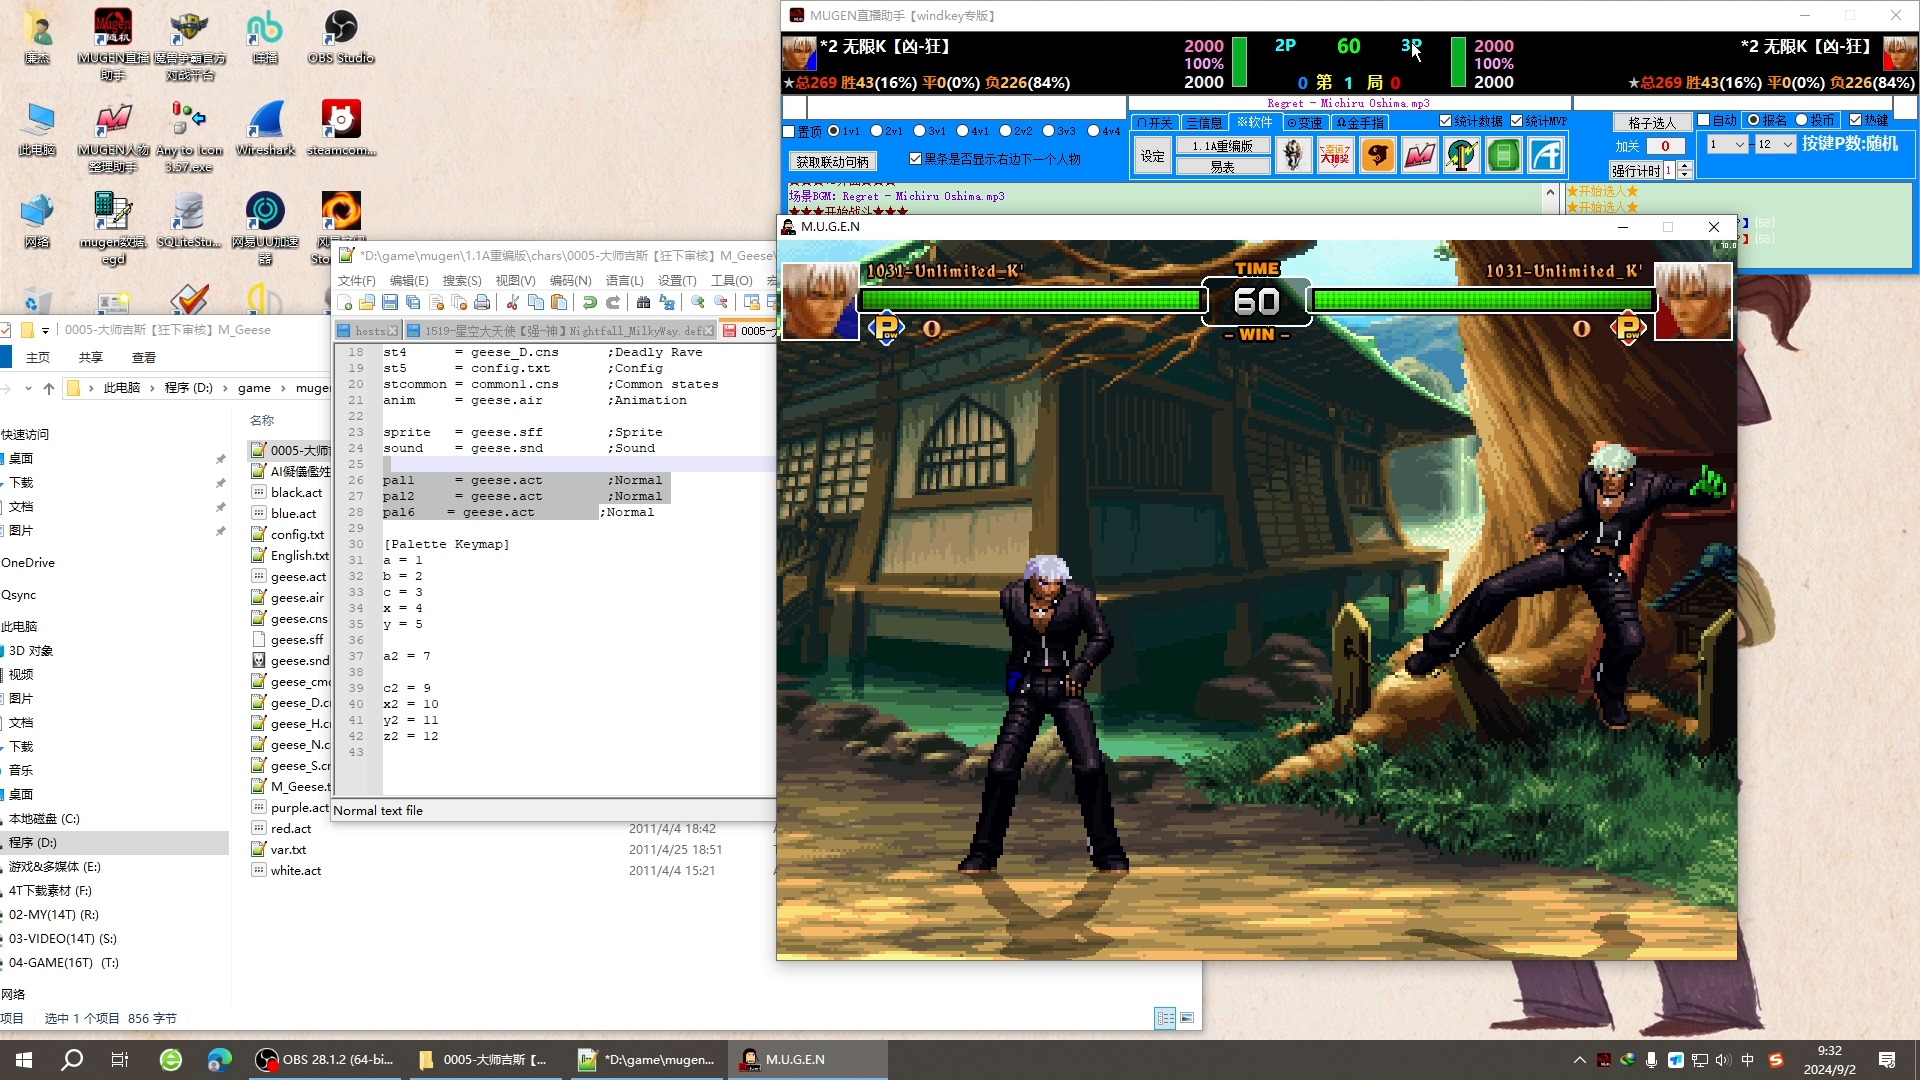Click the 加关 number input field
The height and width of the screenshot is (1080, 1920).
1666,146
